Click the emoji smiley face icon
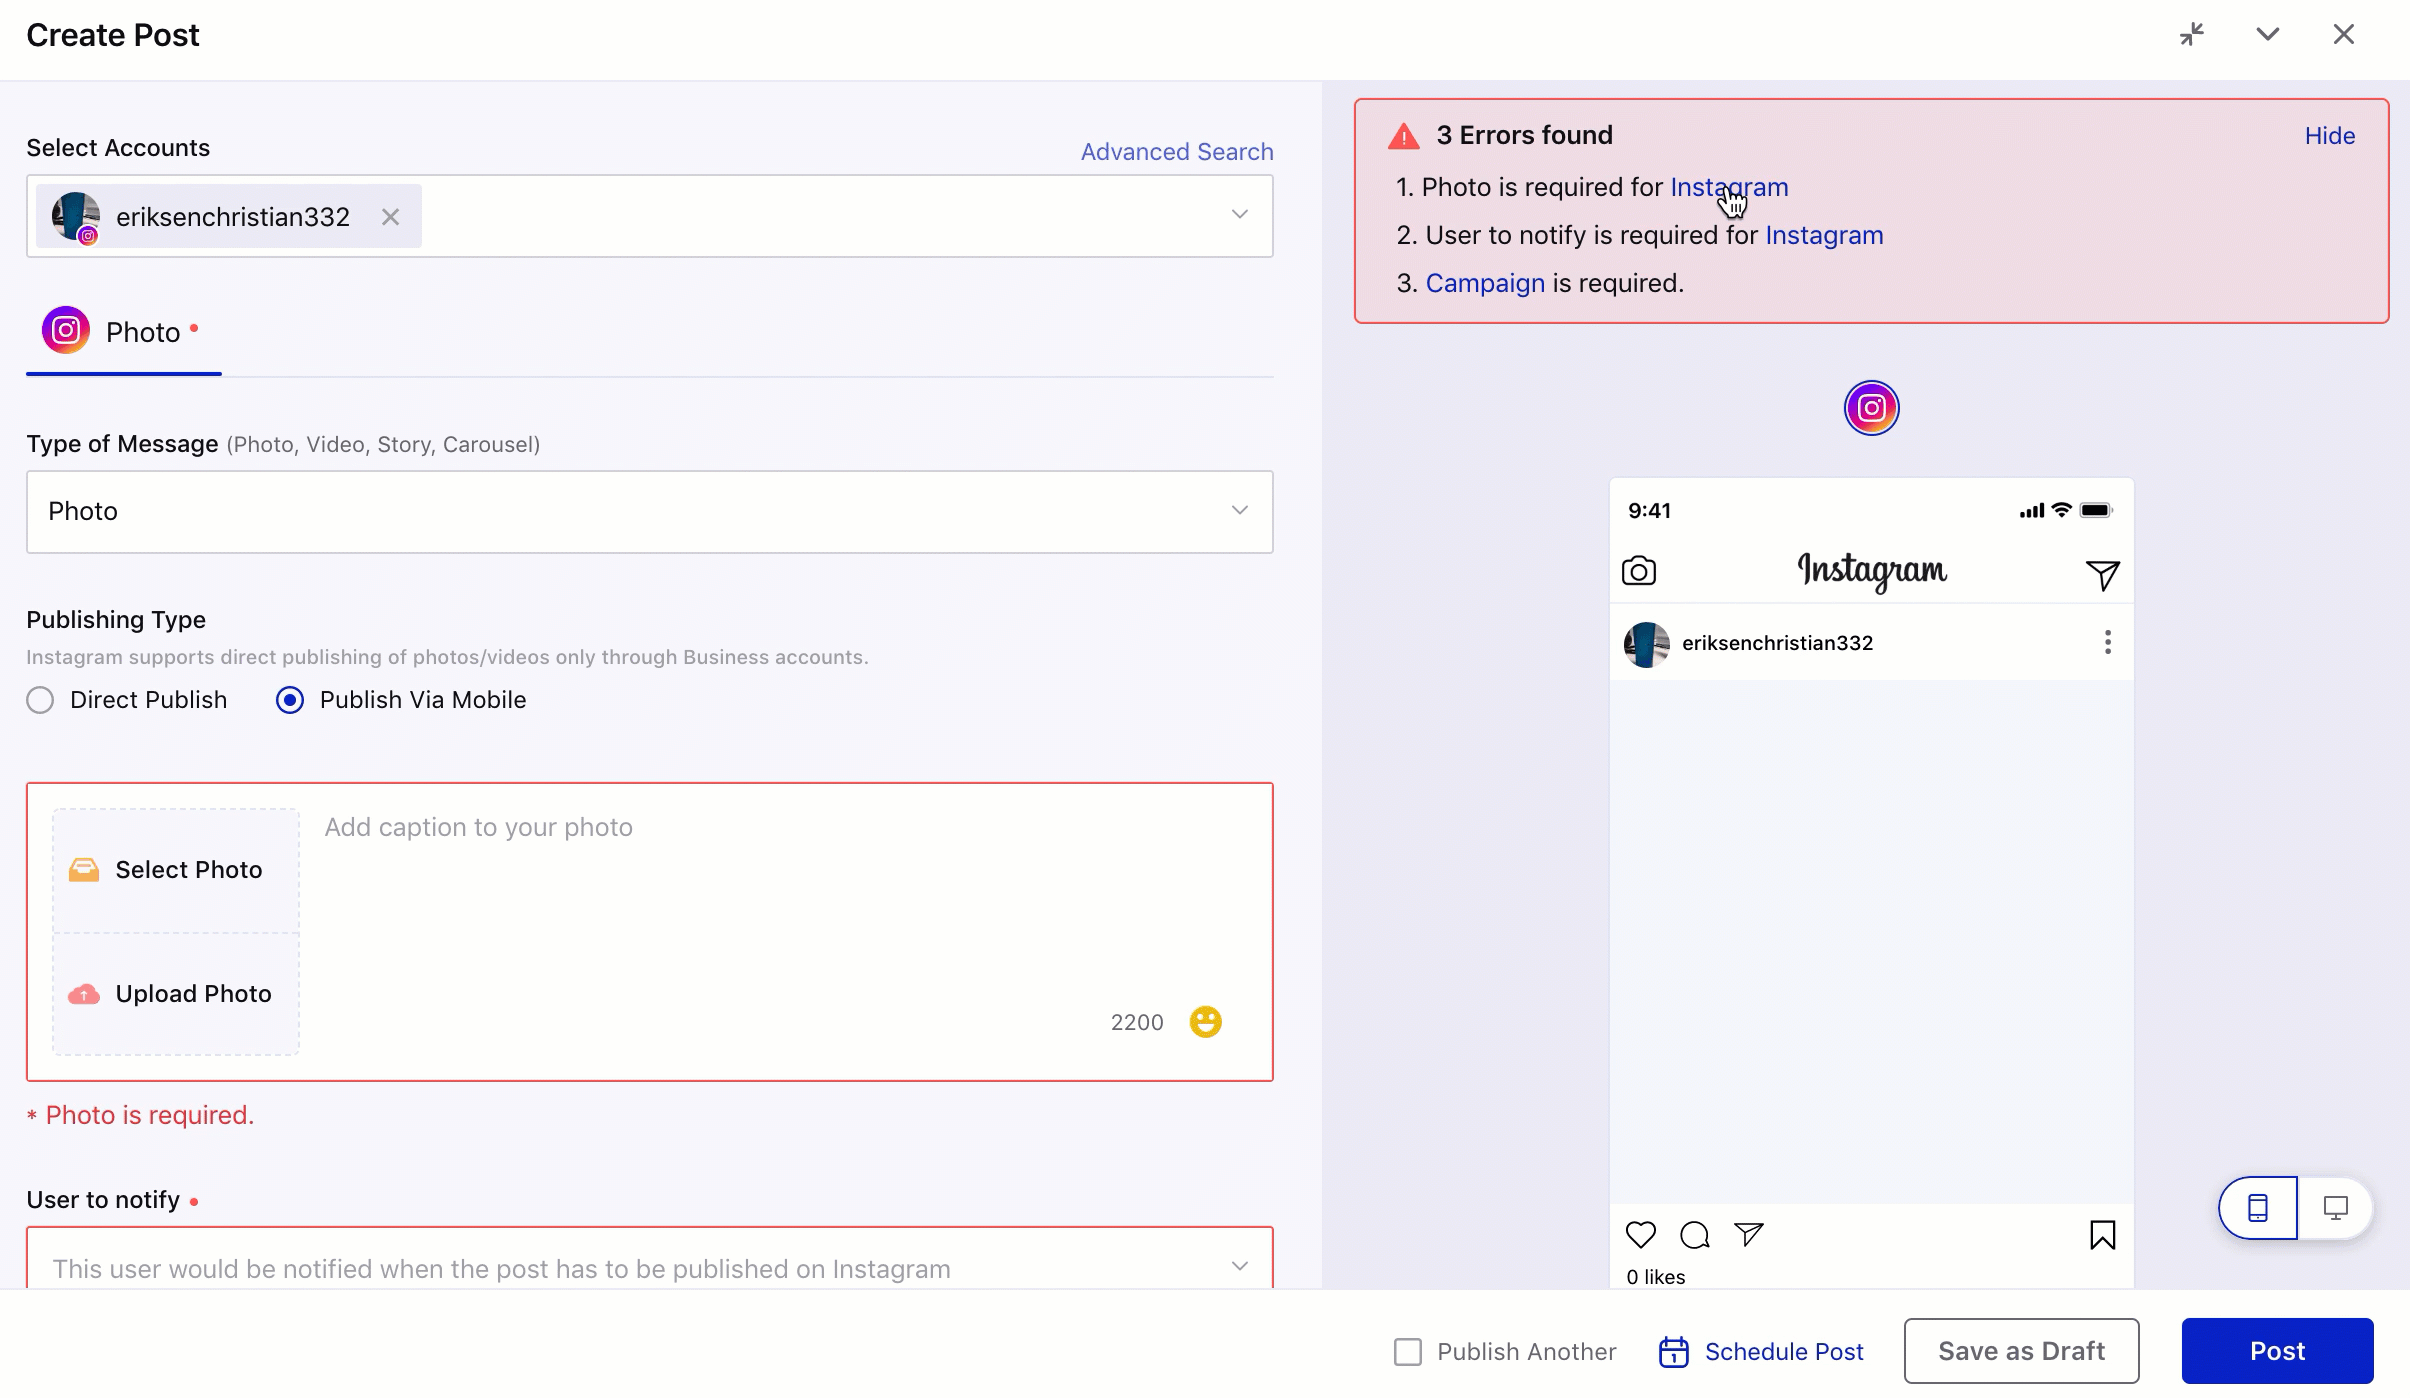The image size is (2410, 1398). [1205, 1022]
